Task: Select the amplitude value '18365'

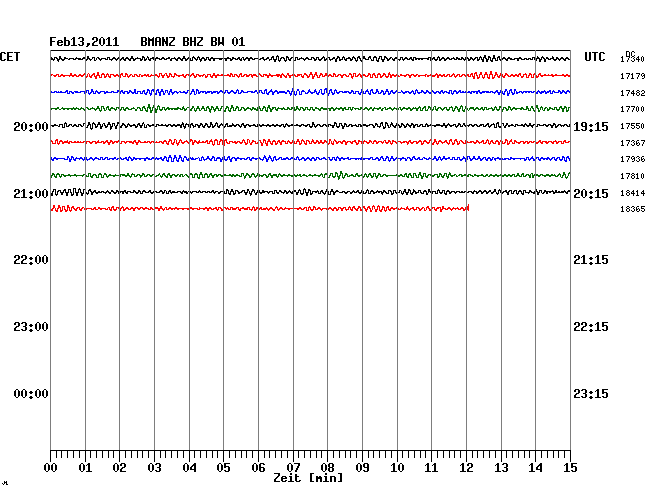Action: [x=633, y=209]
